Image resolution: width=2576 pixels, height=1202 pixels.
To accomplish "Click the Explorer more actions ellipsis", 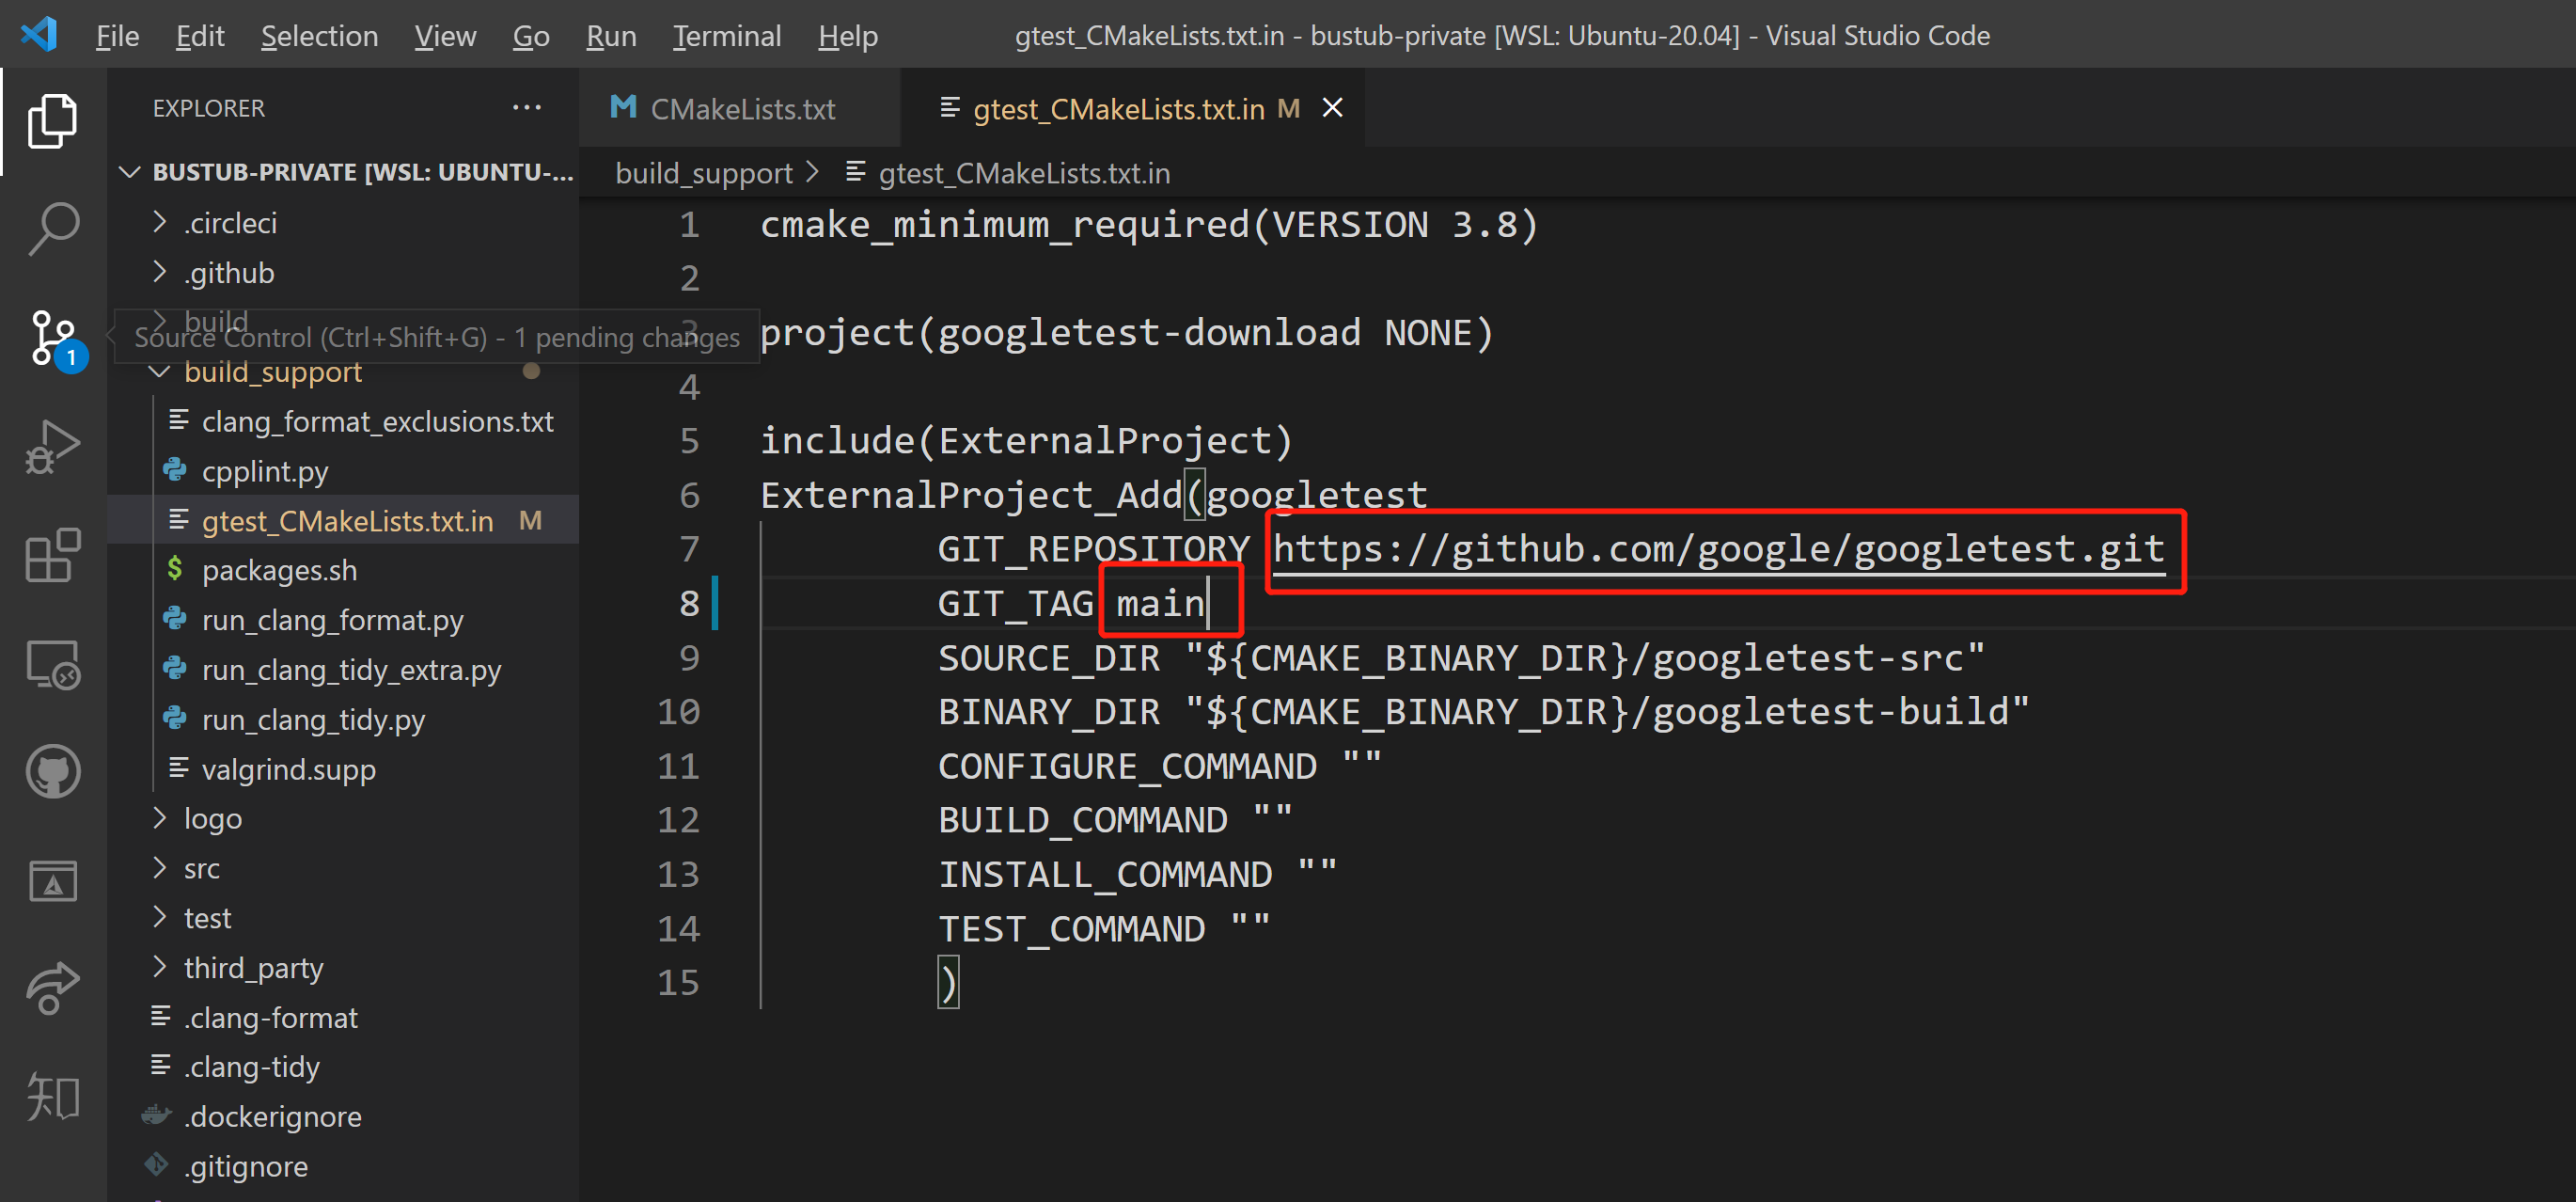I will [x=526, y=108].
